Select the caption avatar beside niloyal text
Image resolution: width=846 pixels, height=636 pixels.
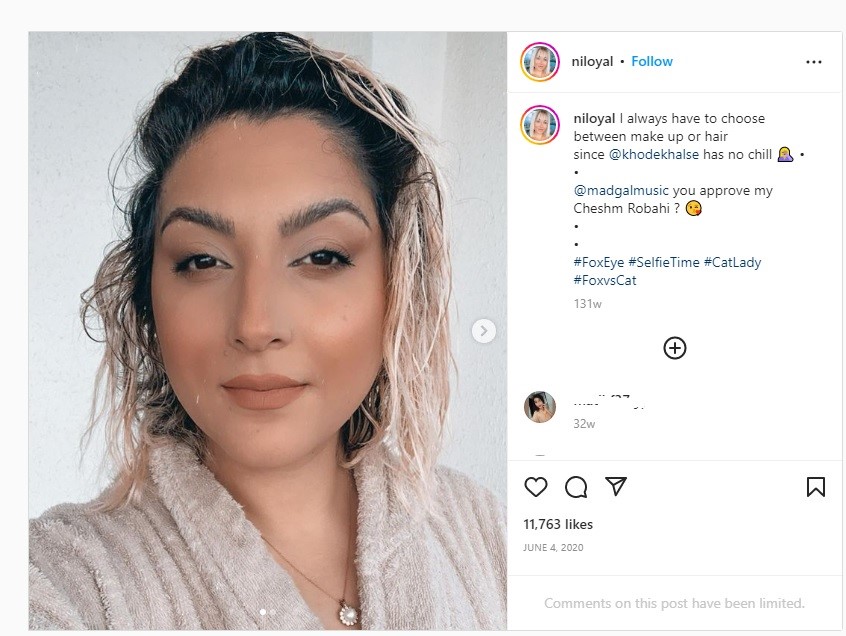[x=540, y=125]
